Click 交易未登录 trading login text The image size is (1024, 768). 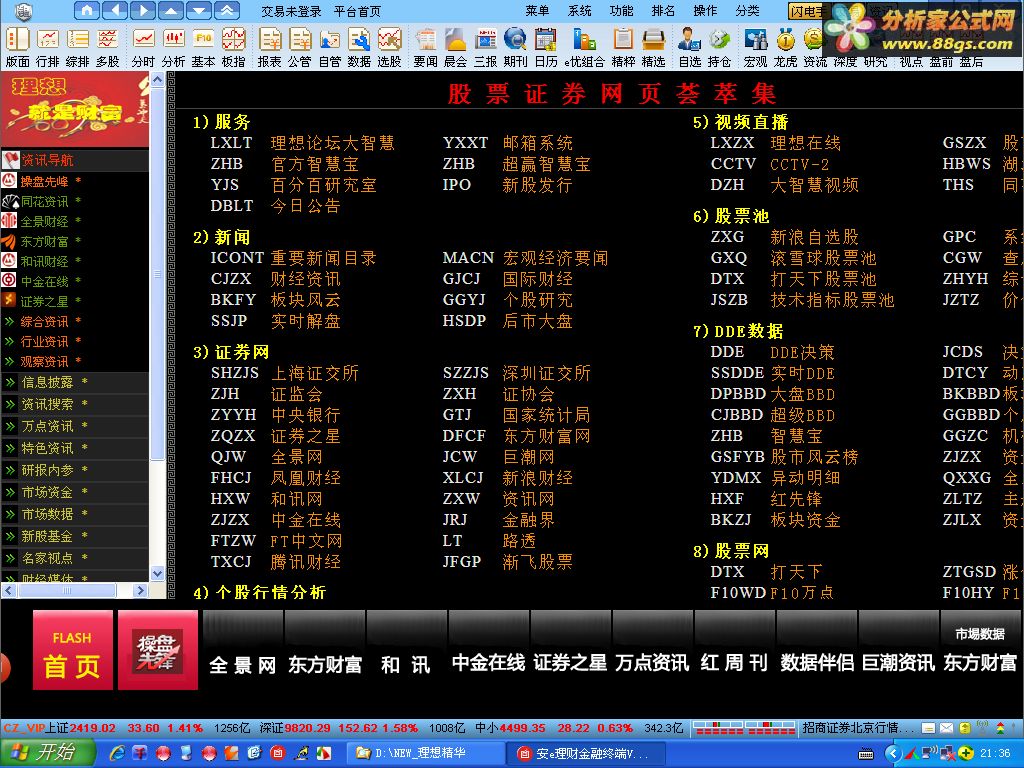(x=291, y=11)
